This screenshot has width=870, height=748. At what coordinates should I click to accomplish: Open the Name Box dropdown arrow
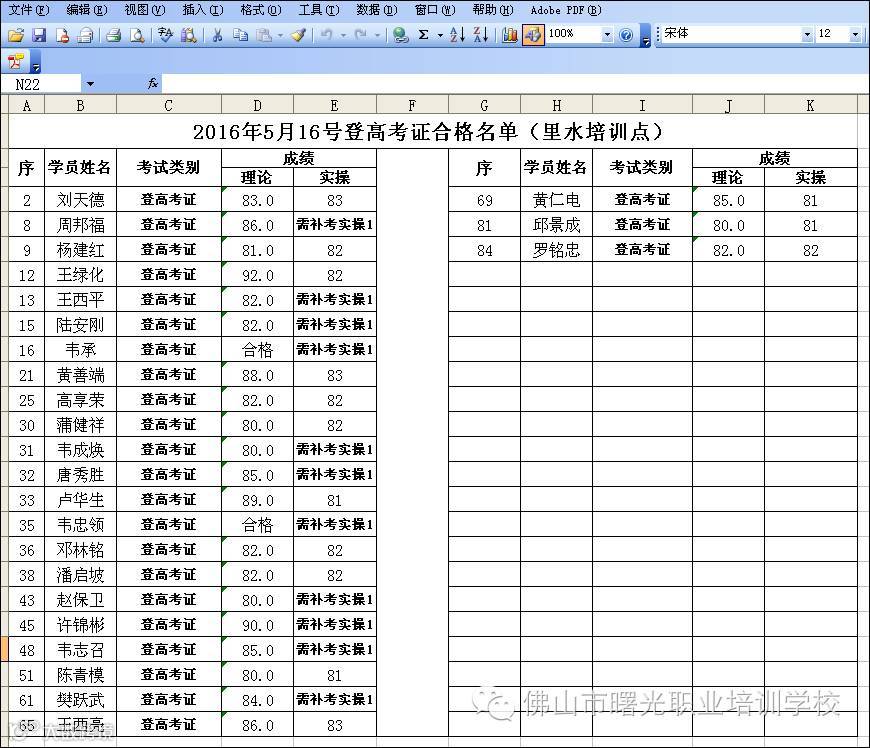(90, 84)
